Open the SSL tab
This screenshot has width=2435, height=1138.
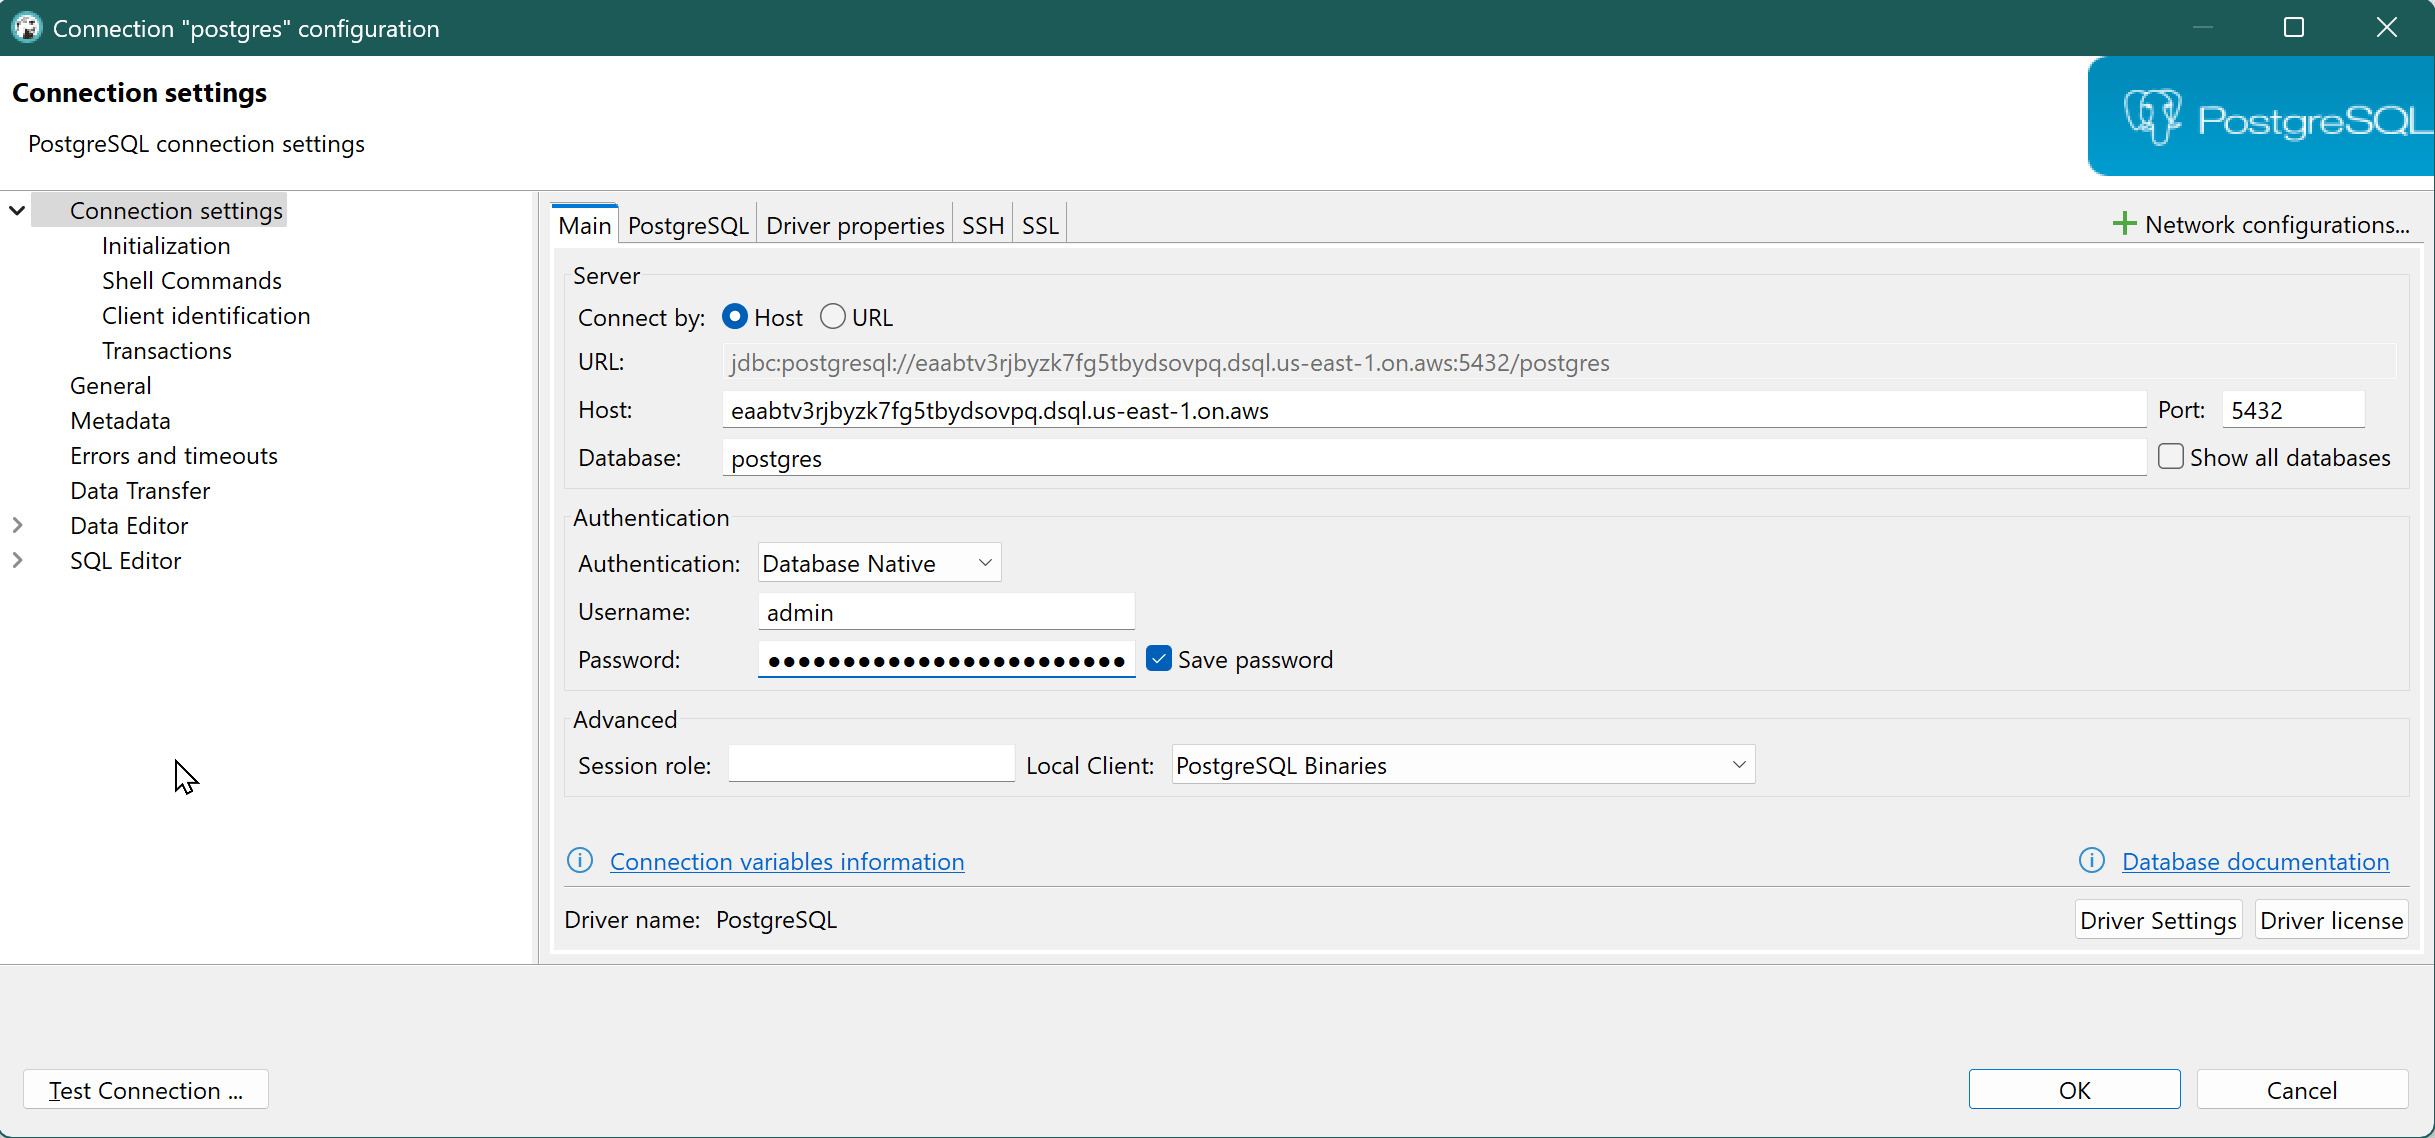pos(1040,225)
